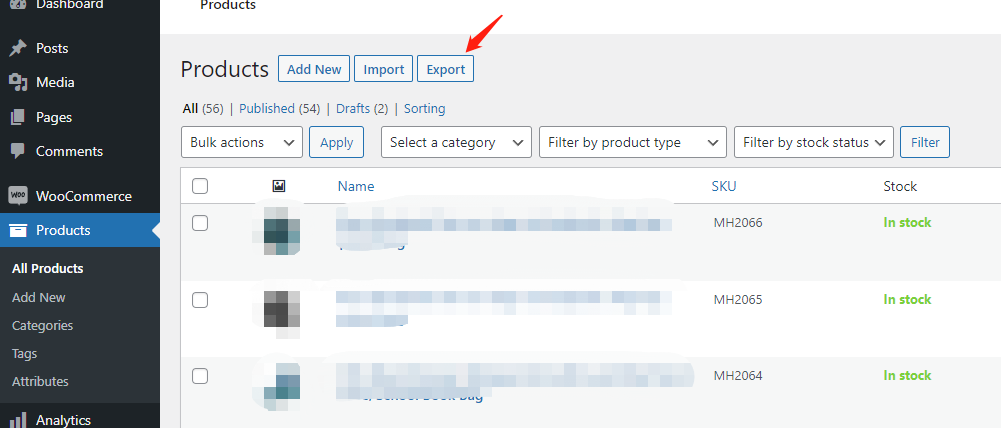Click the SKU value MH2066

point(738,223)
